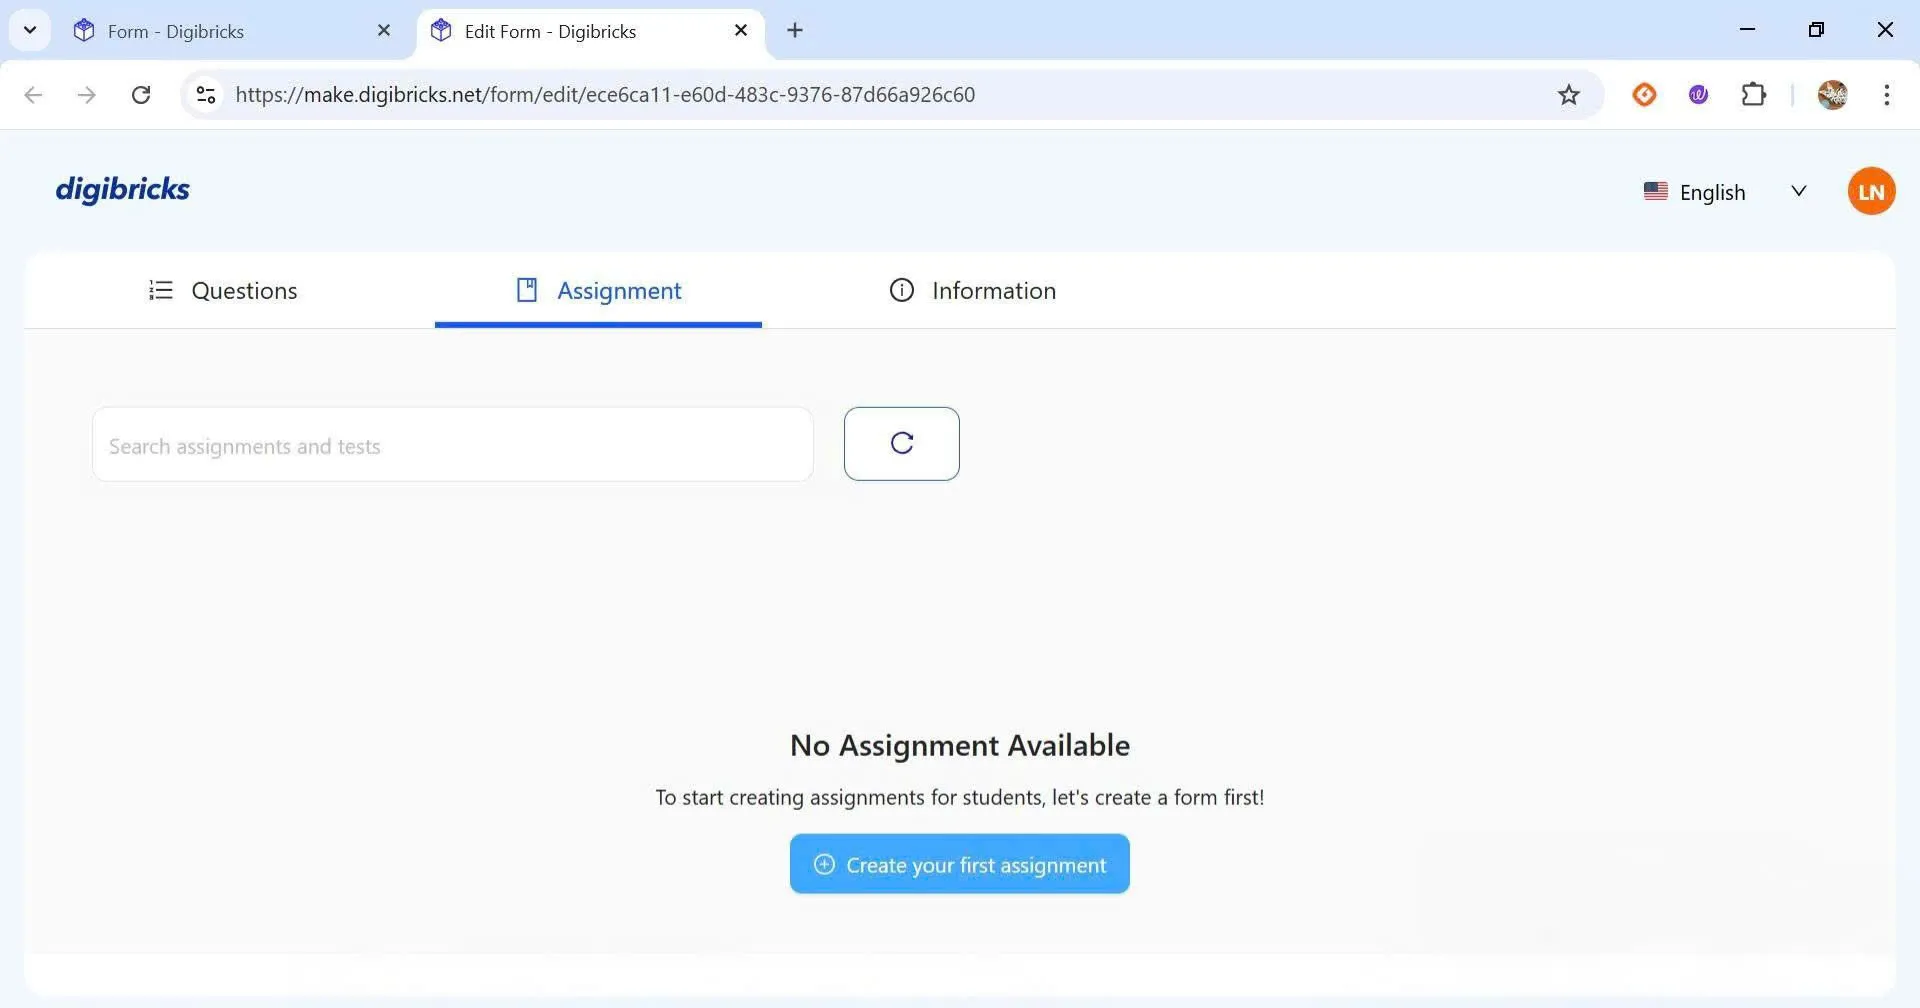Click the refresh assignments icon button

coord(901,444)
